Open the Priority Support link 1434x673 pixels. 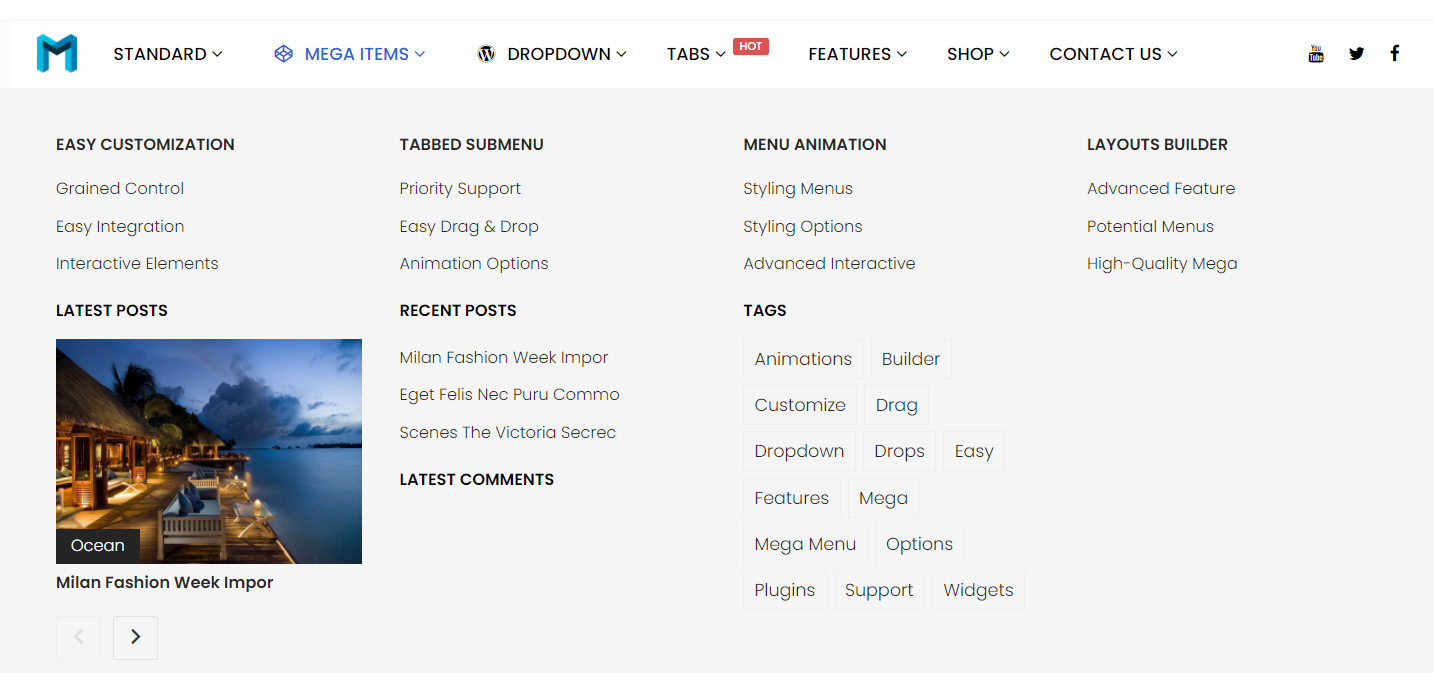pos(460,188)
